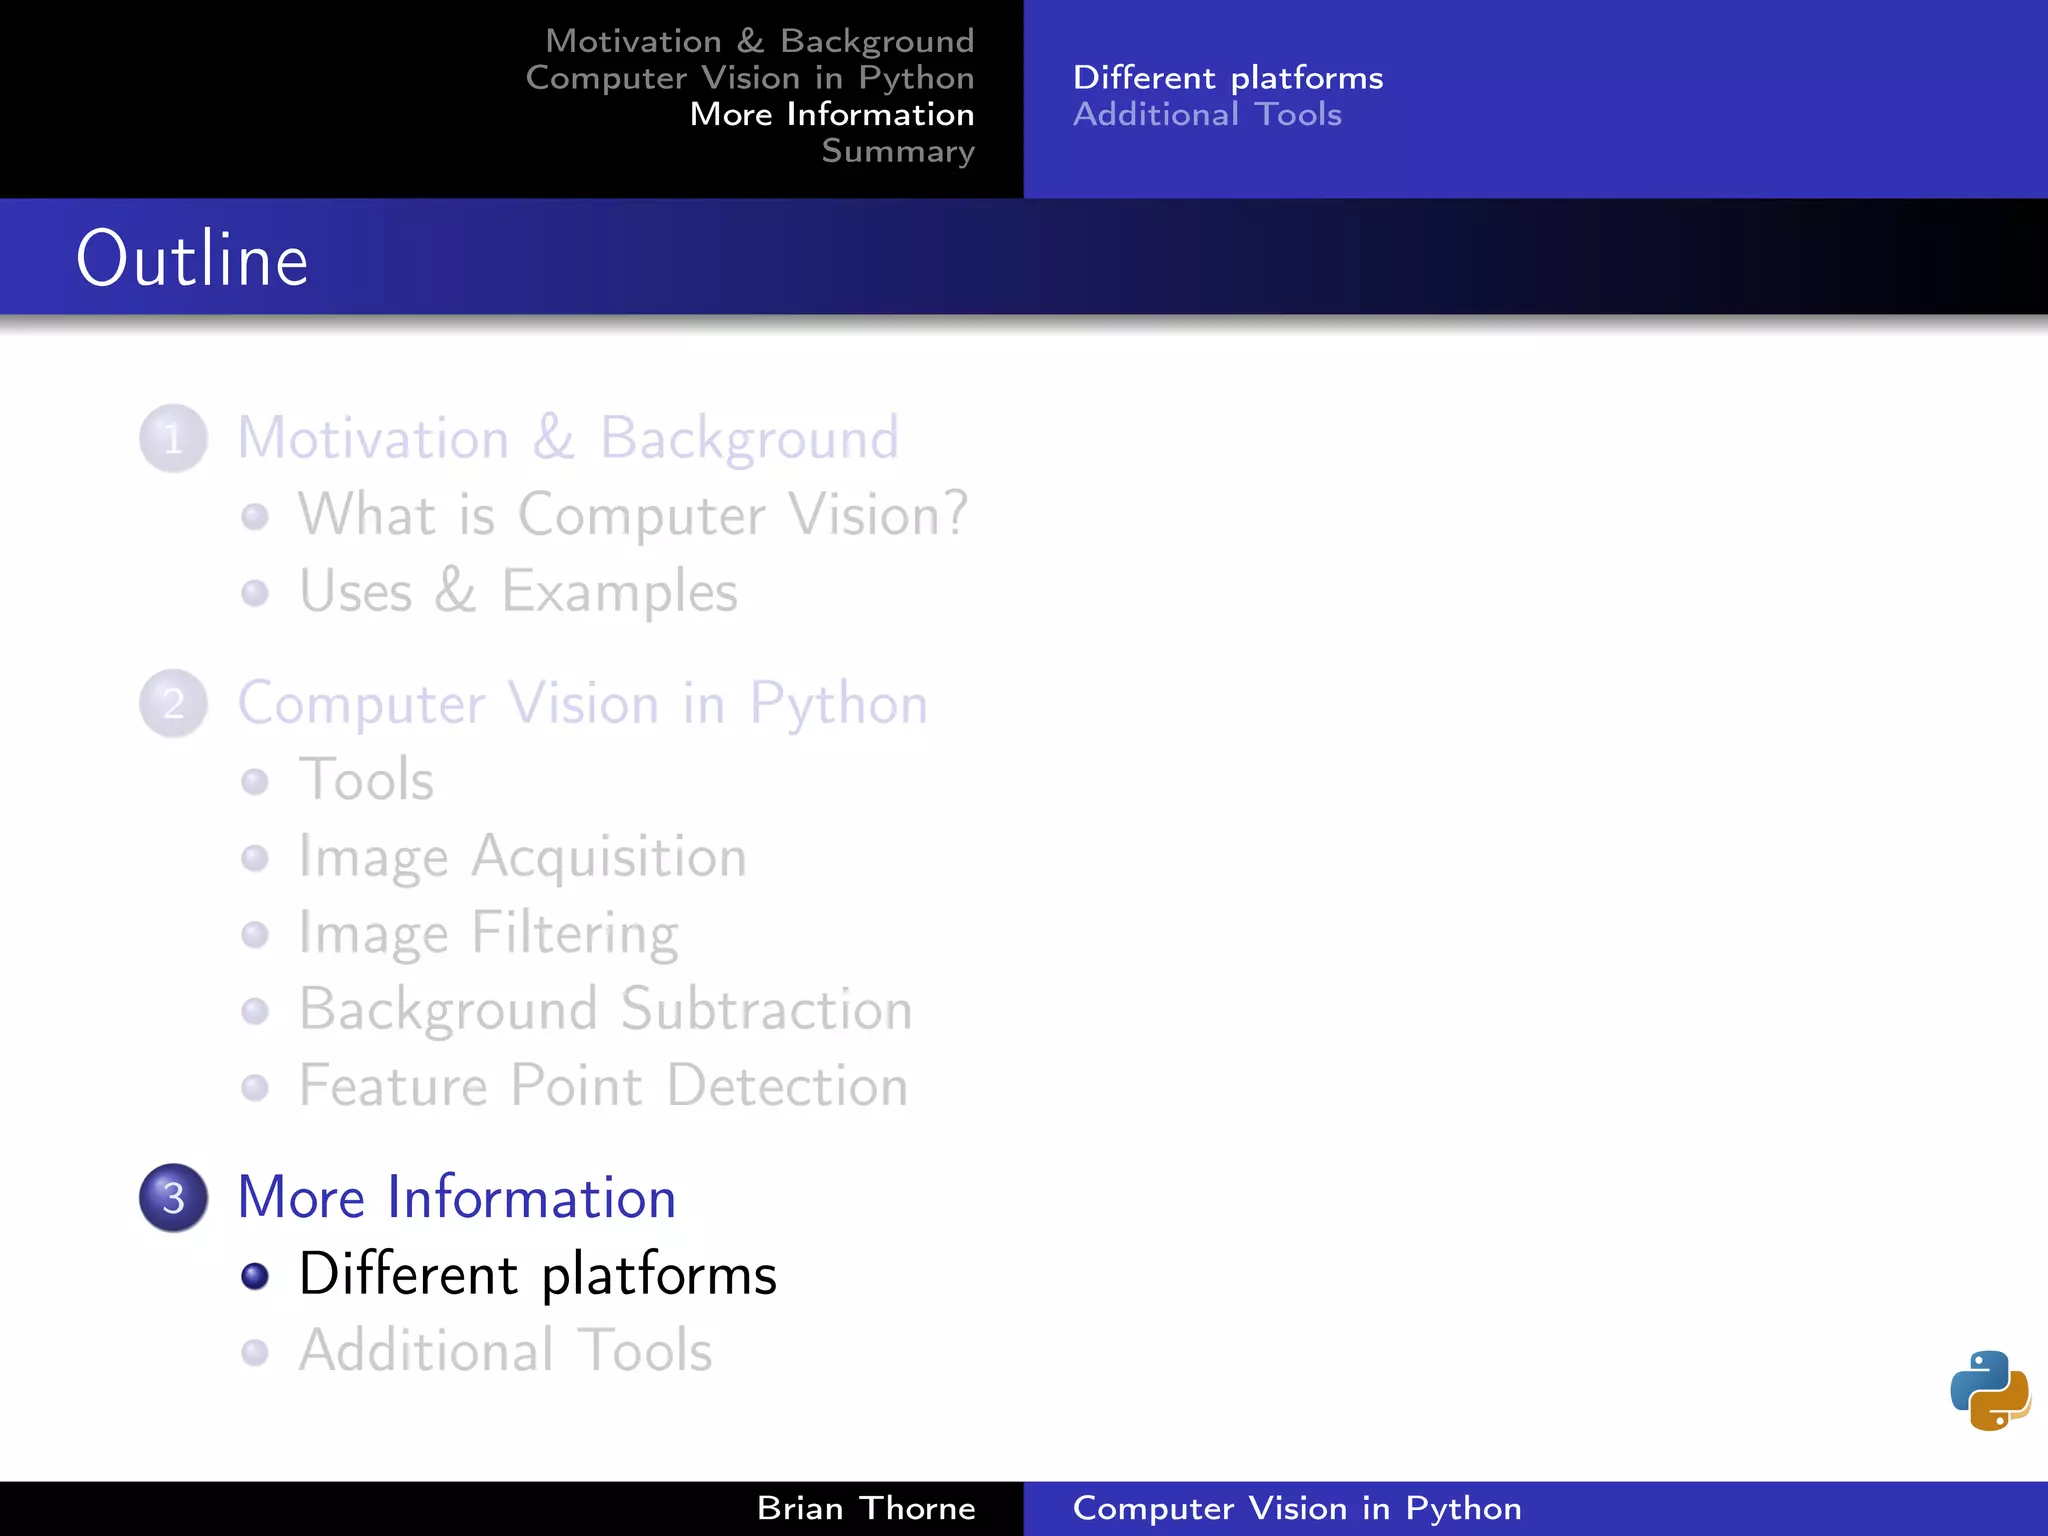Viewport: 2048px width, 1536px height.
Task: Click numbered ball 3 in outline
Action: tap(173, 1197)
